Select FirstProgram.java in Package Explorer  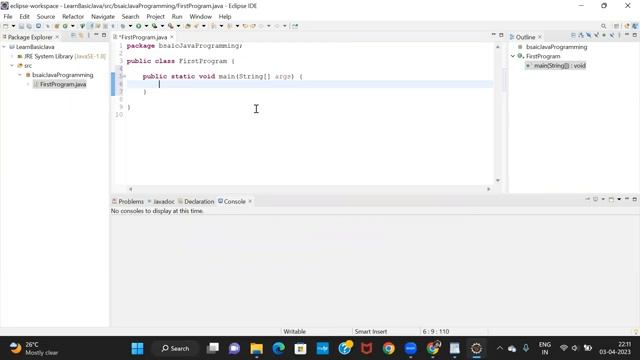tap(60, 84)
